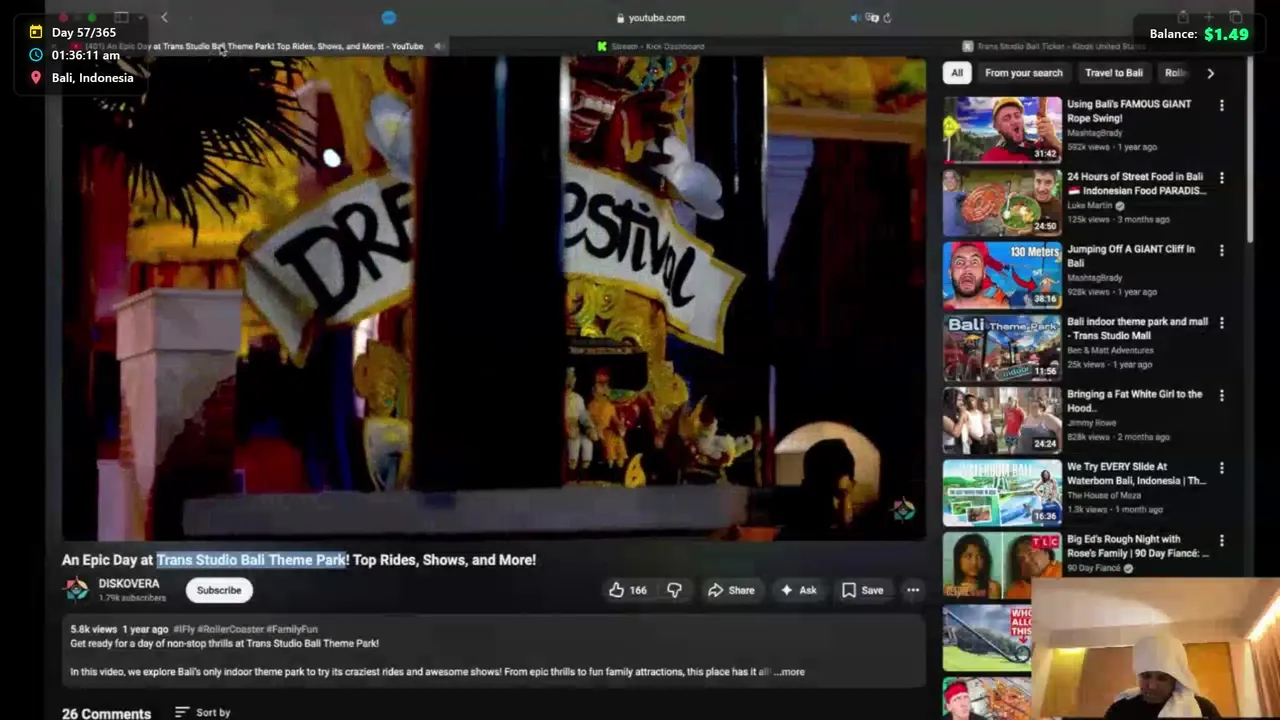This screenshot has width=1280, height=720.
Task: Open thumbnail of Bringing a Fat White Girl
Action: click(1002, 420)
